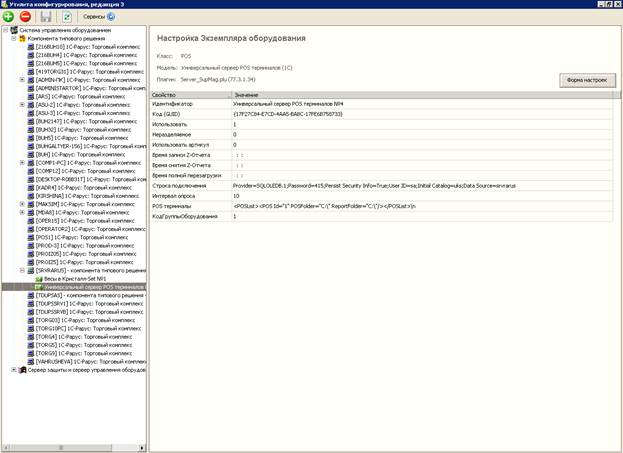Select the [DESKTOP- computer tree item
Viewport: 623px width, 453px height.
(x=91, y=179)
